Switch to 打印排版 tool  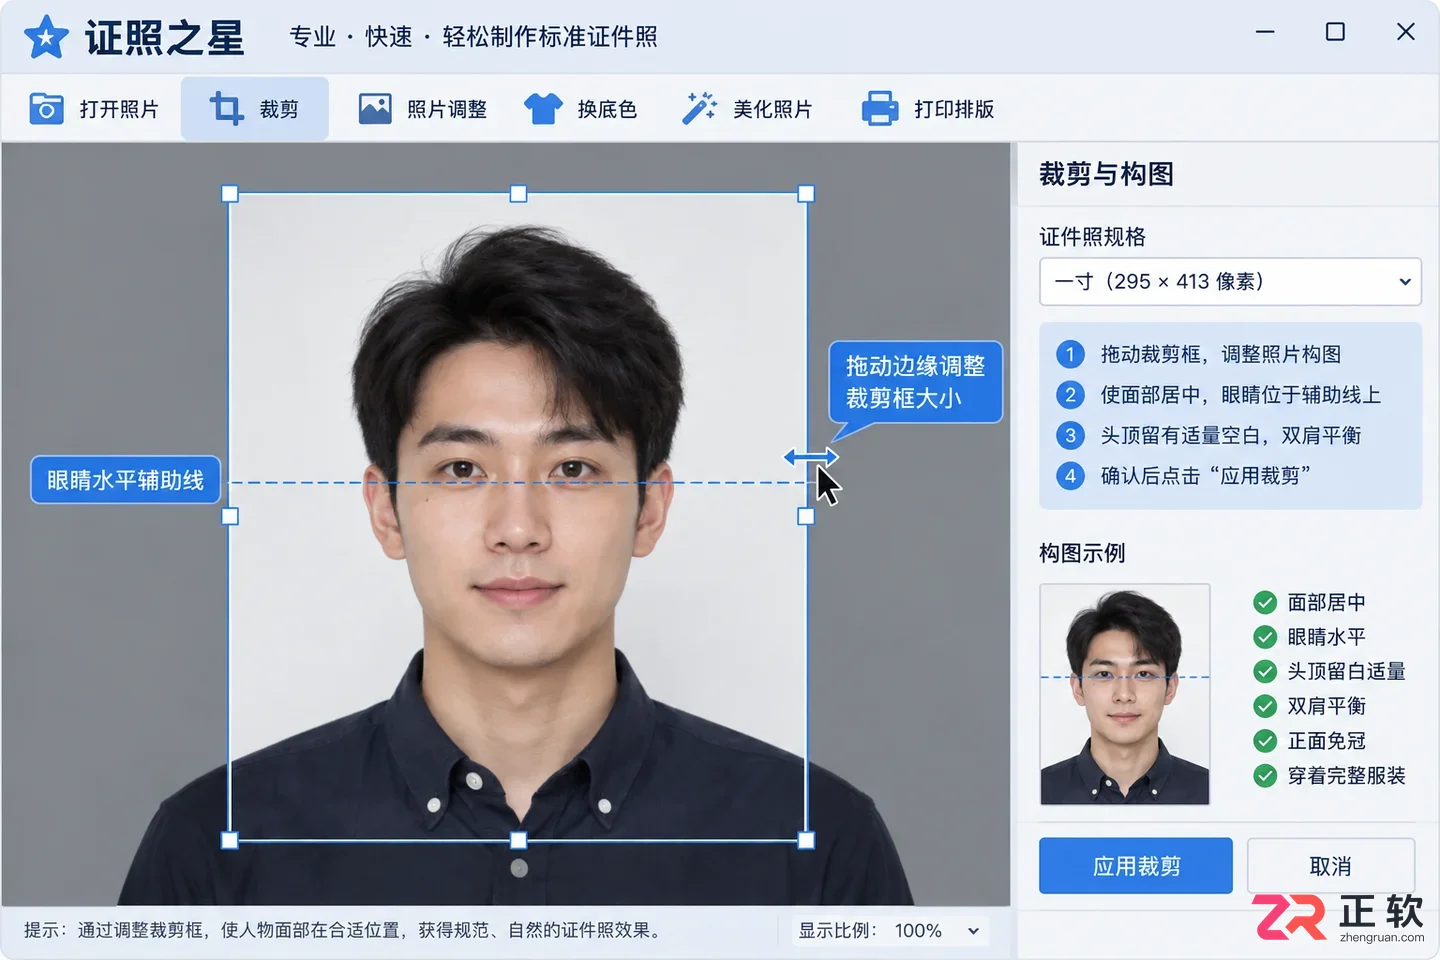[929, 108]
